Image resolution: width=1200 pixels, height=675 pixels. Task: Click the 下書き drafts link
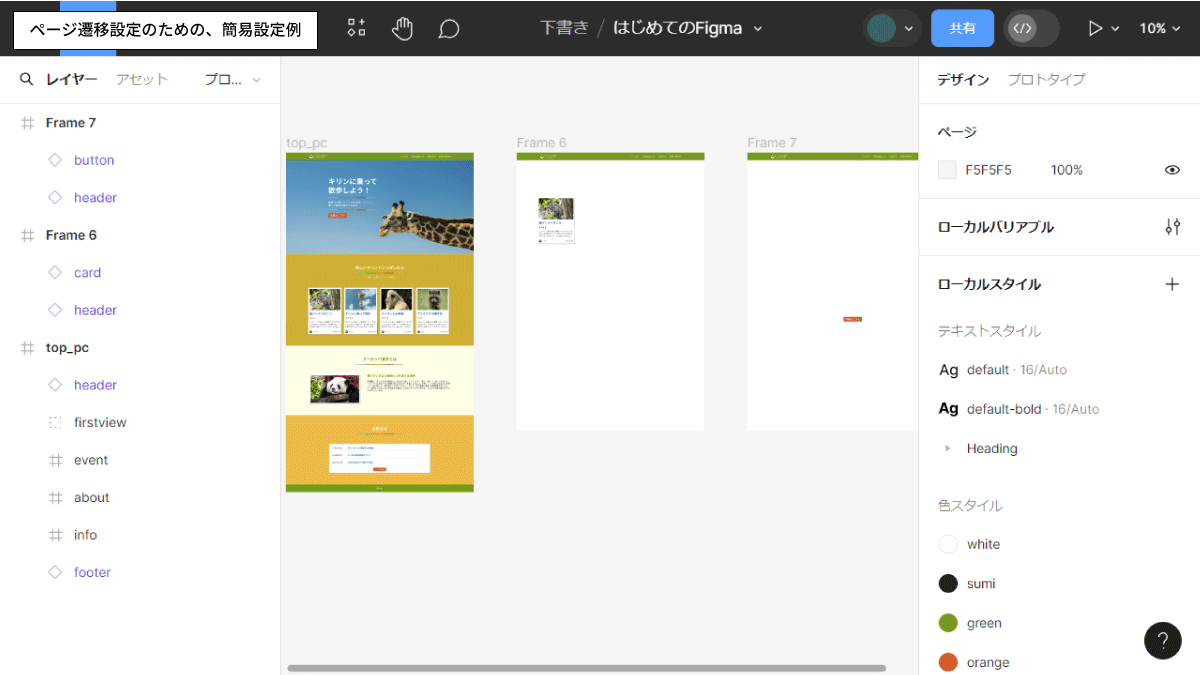(x=564, y=28)
